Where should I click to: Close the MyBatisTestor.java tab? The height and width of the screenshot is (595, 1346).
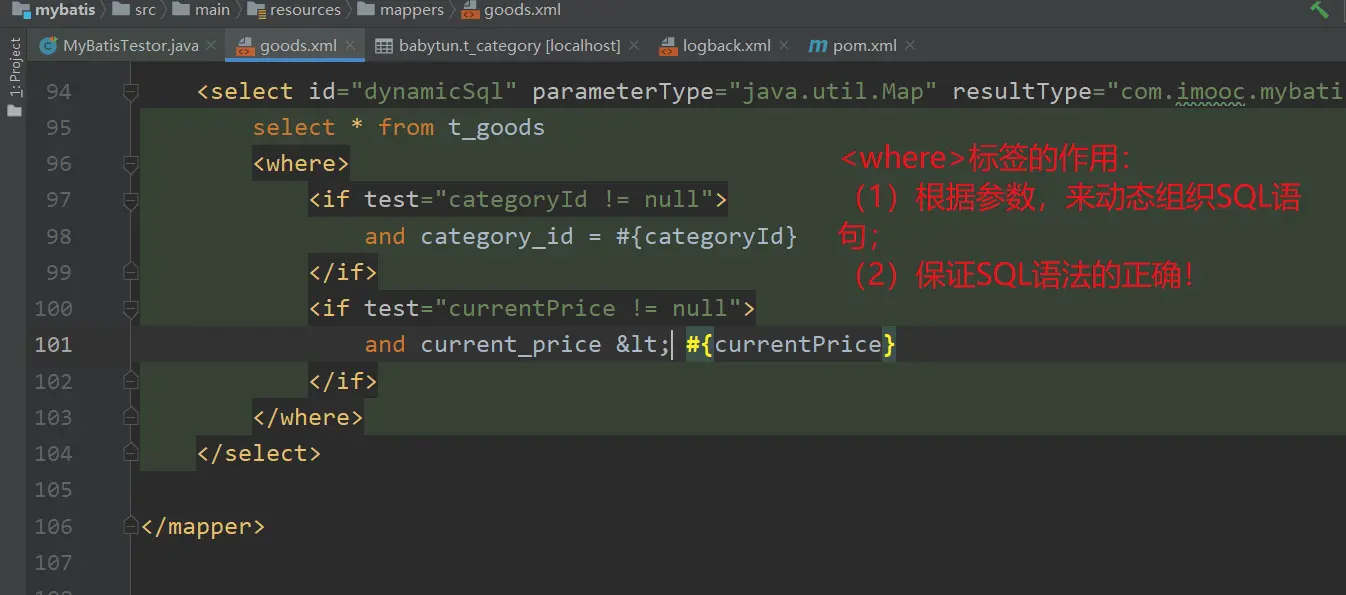211,46
